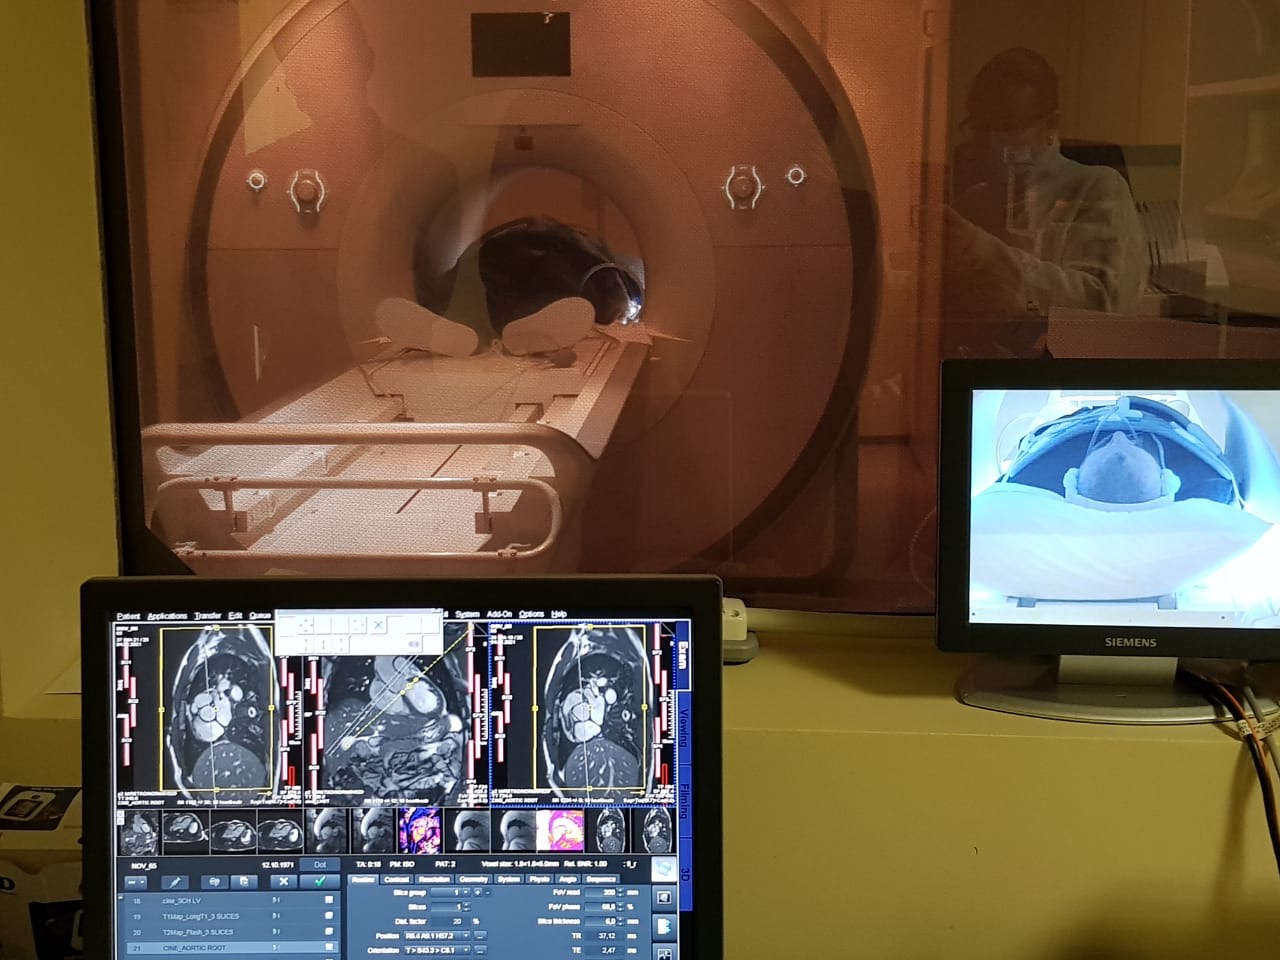Click the top icon in the right parameter sidebar
This screenshot has width=1280, height=960.
tap(663, 869)
